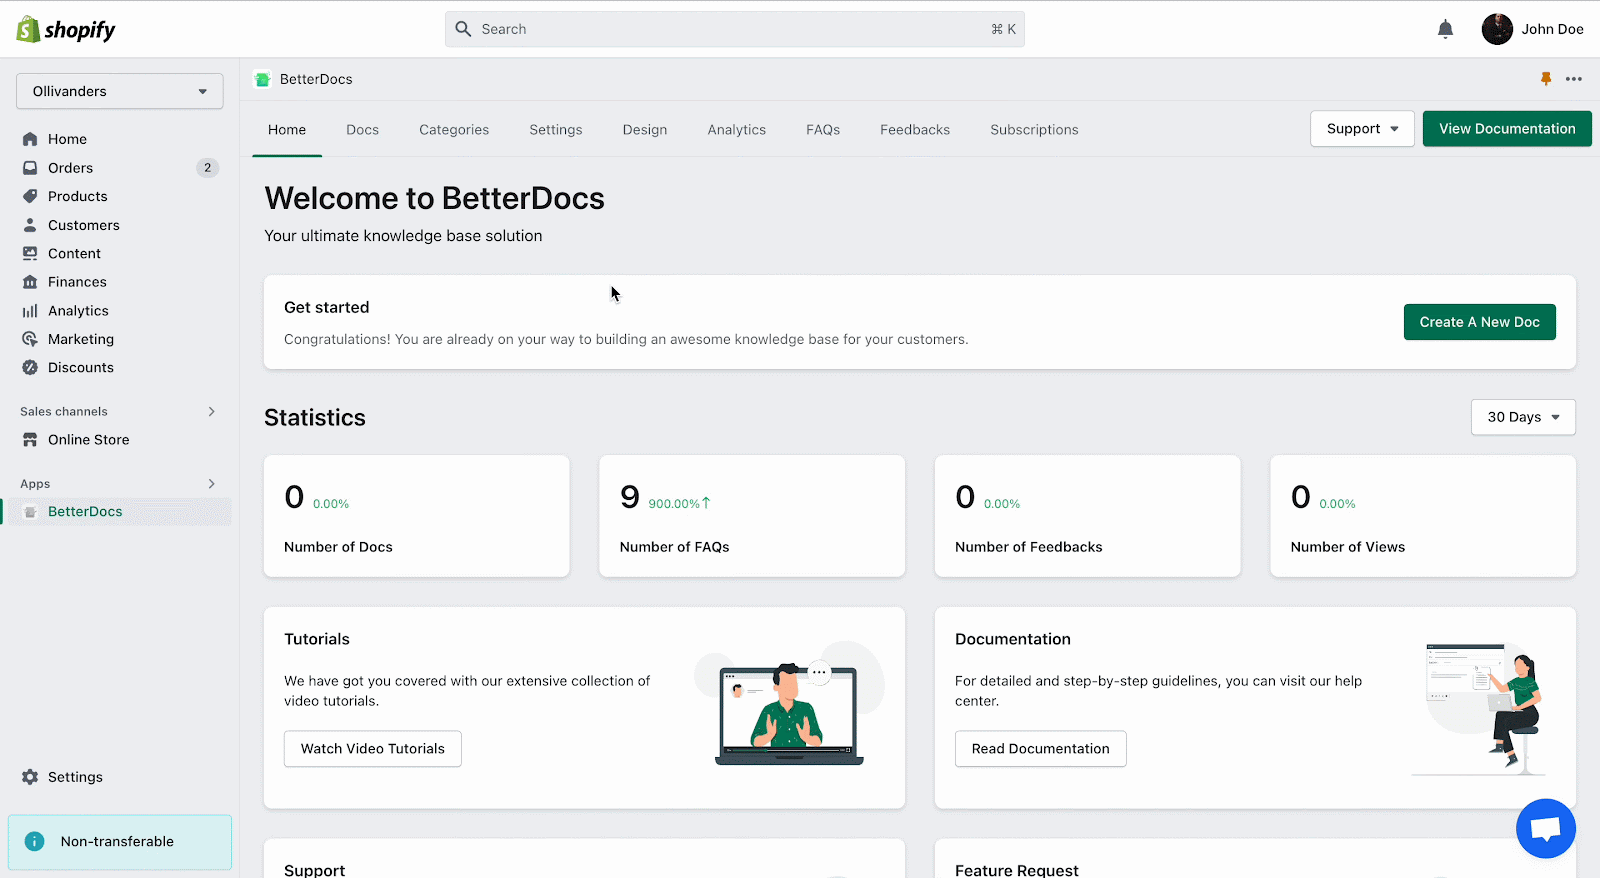Open the live chat bubble

1546,828
